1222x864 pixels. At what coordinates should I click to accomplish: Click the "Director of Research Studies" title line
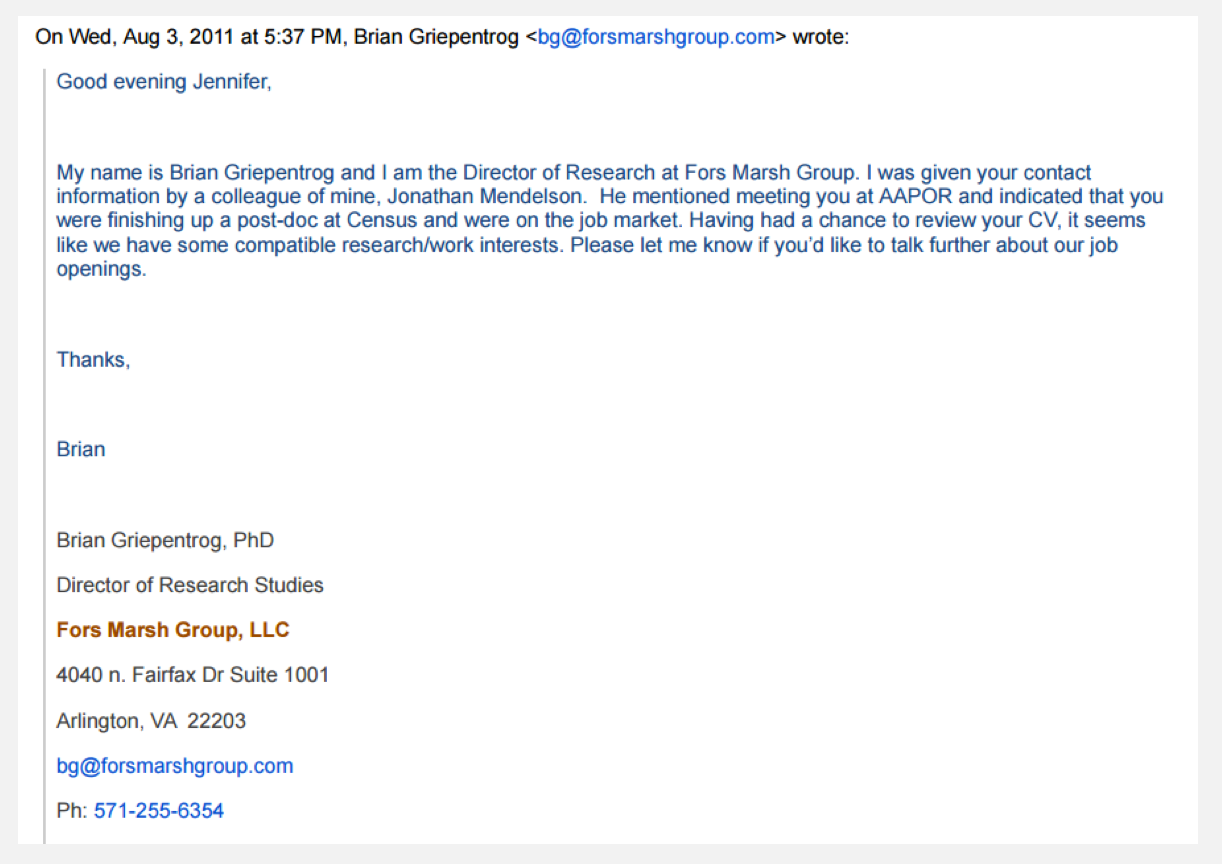click(x=190, y=585)
